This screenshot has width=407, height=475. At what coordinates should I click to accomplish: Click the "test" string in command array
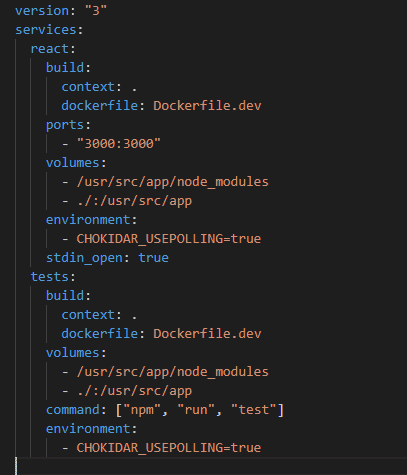[x=254, y=410]
